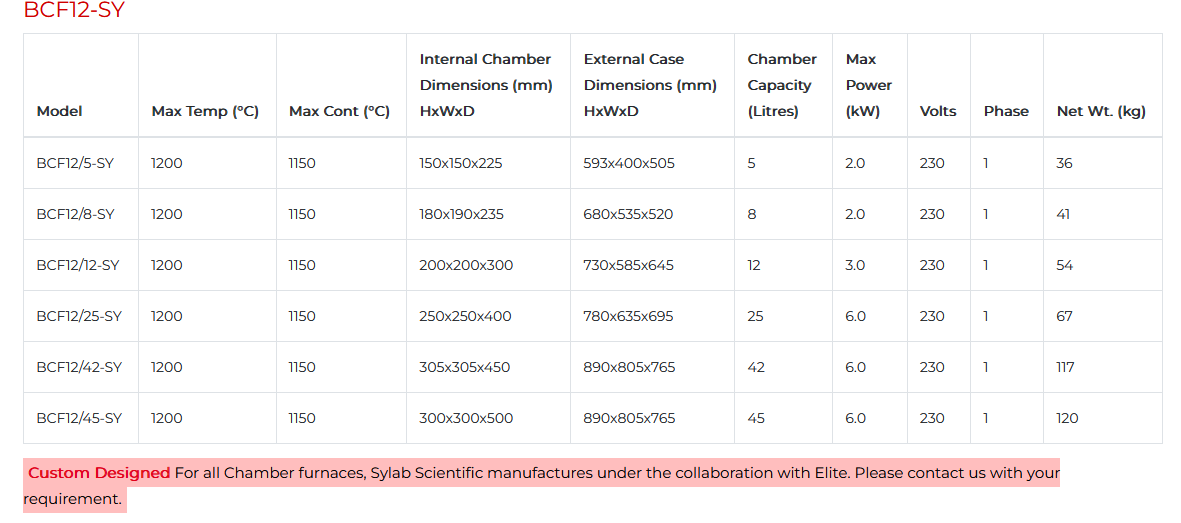Image resolution: width=1181 pixels, height=523 pixels.
Task: Click the Model column header
Action: 59,111
